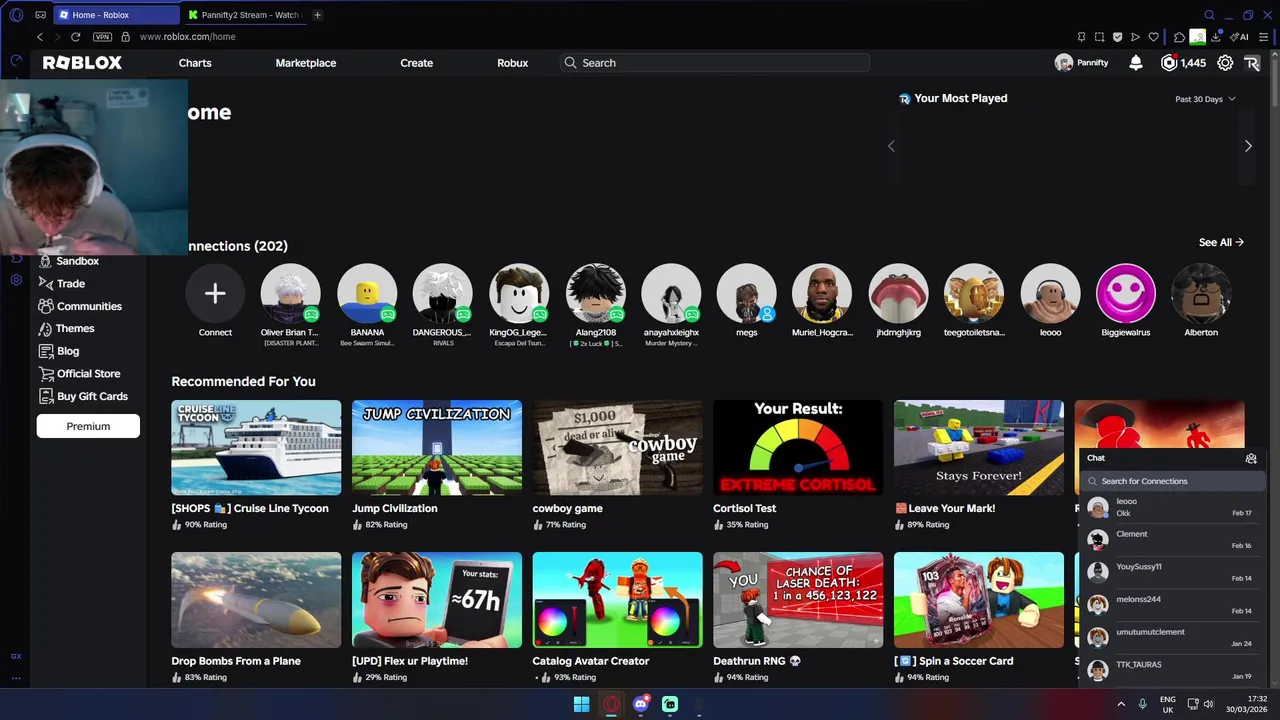
Task: Click the Buy Gift Cards icon
Action: [x=45, y=396]
